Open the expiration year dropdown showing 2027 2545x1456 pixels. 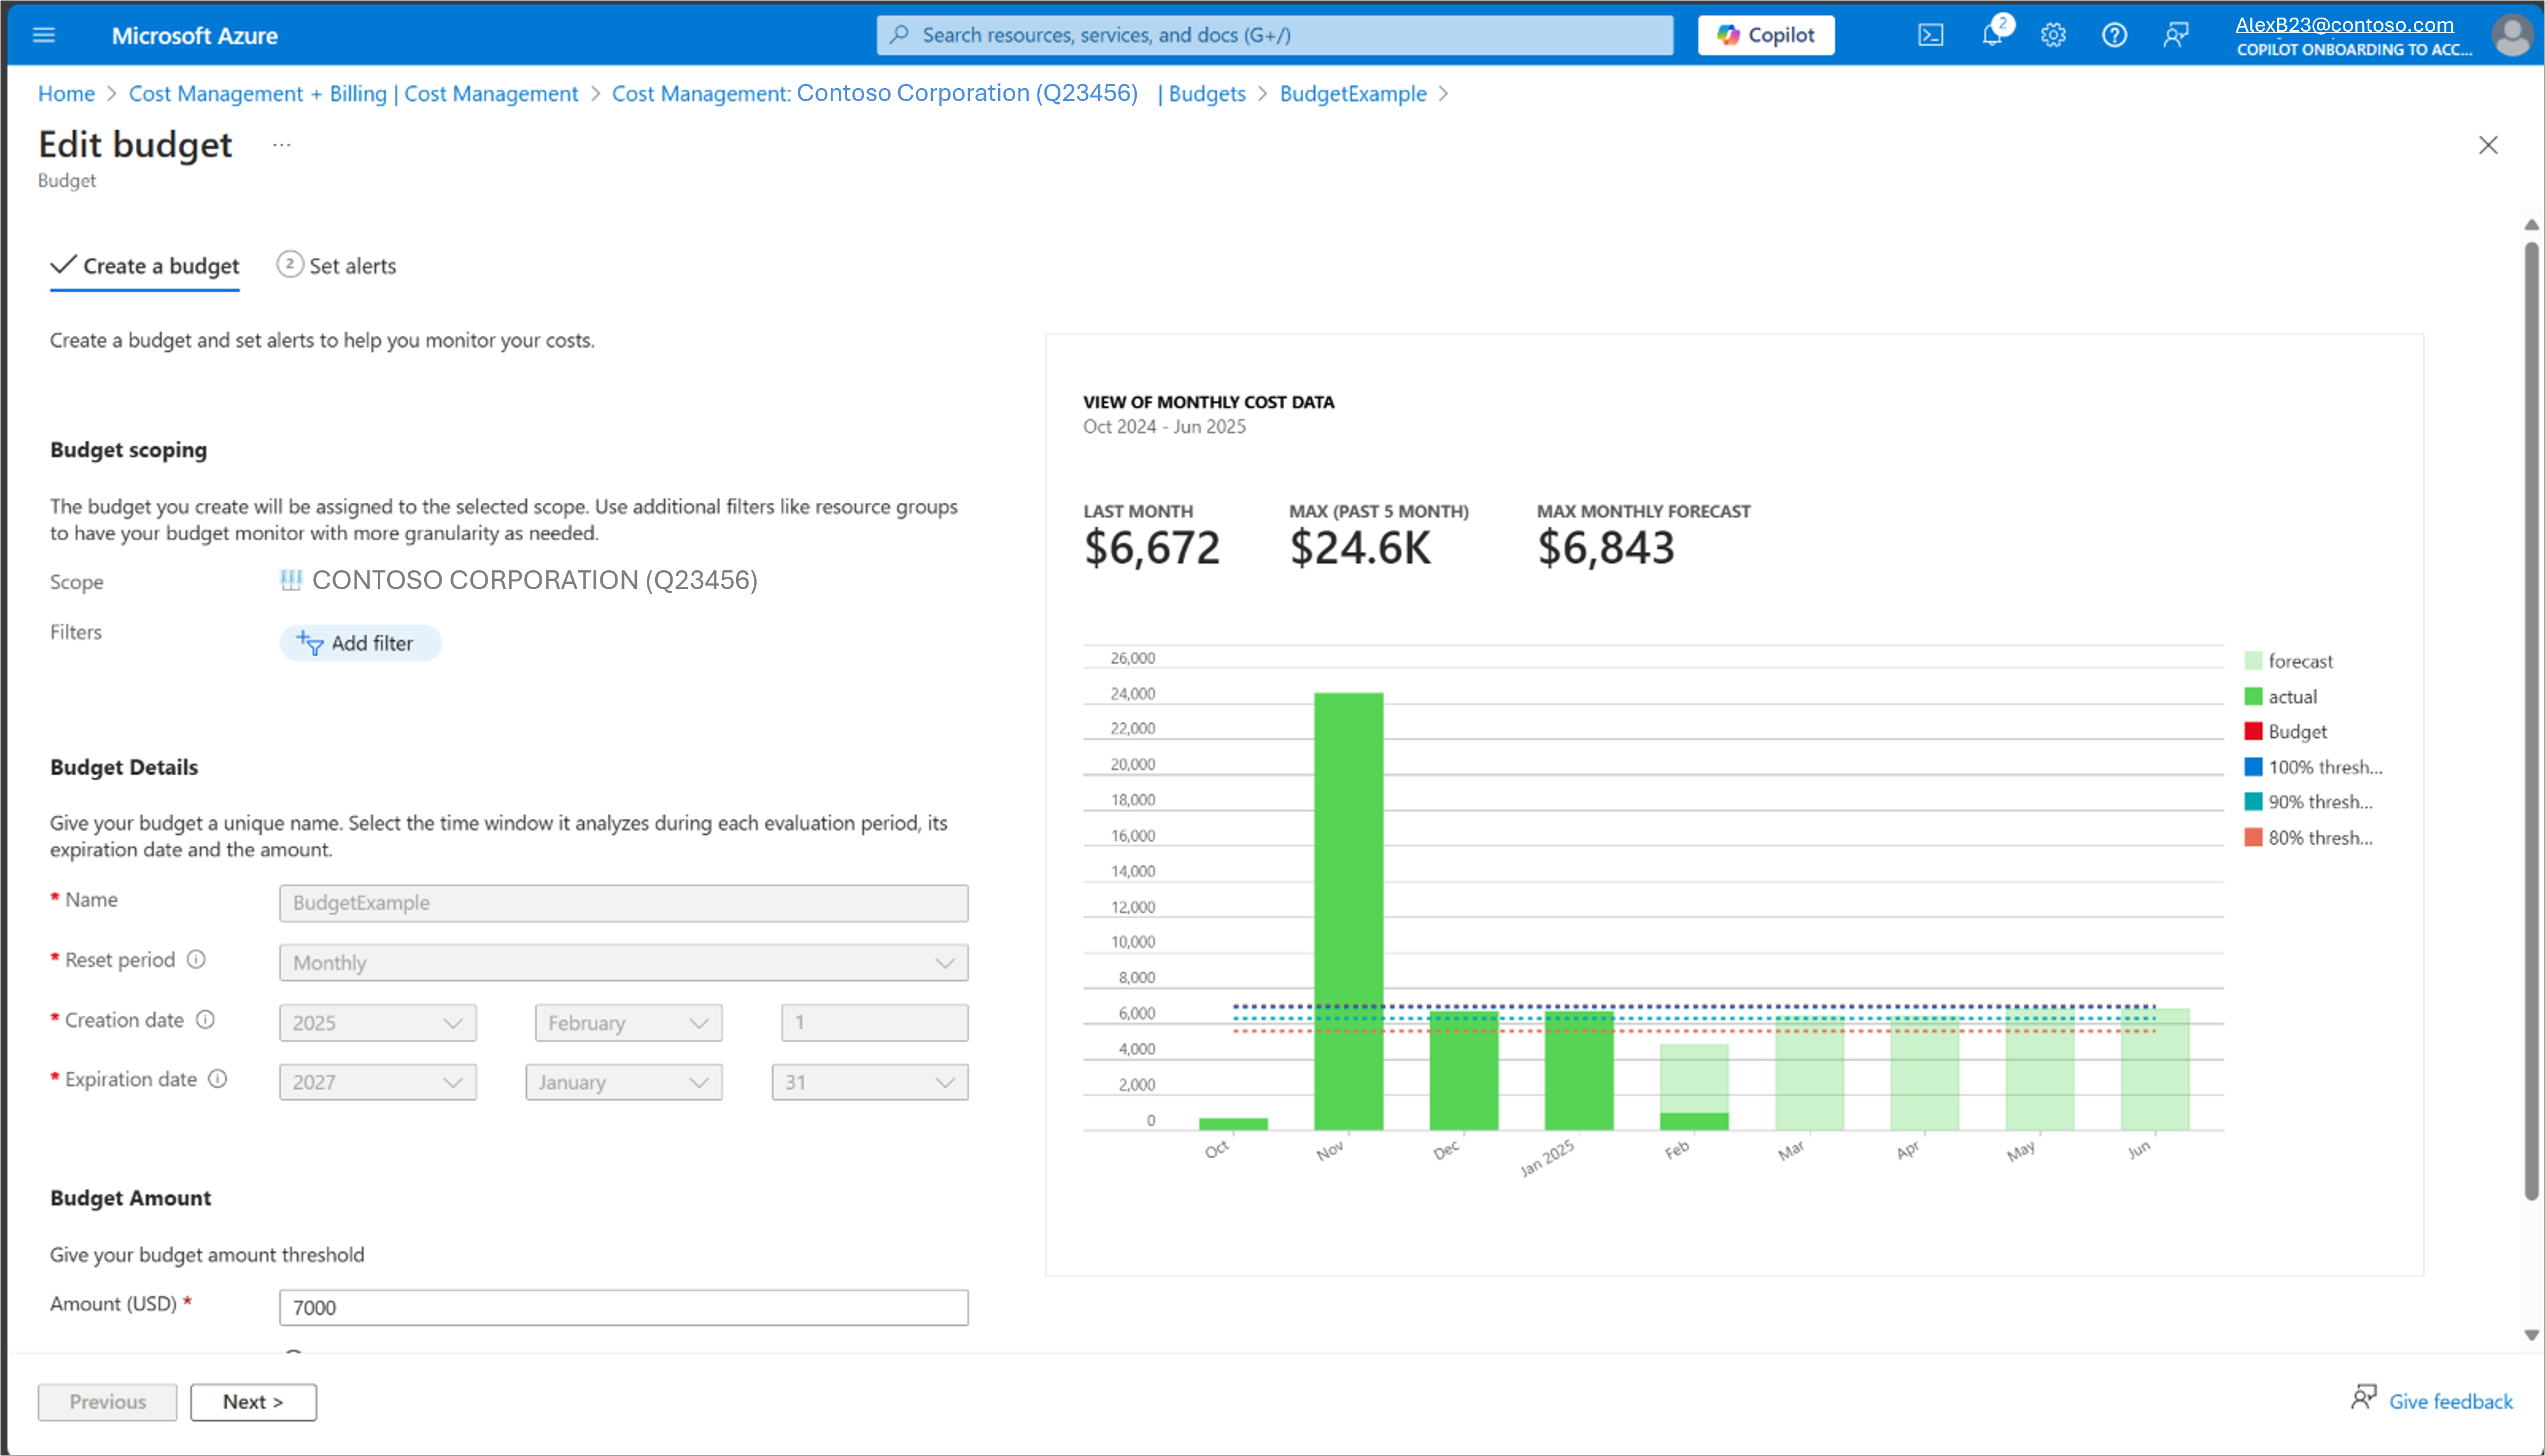[377, 1081]
